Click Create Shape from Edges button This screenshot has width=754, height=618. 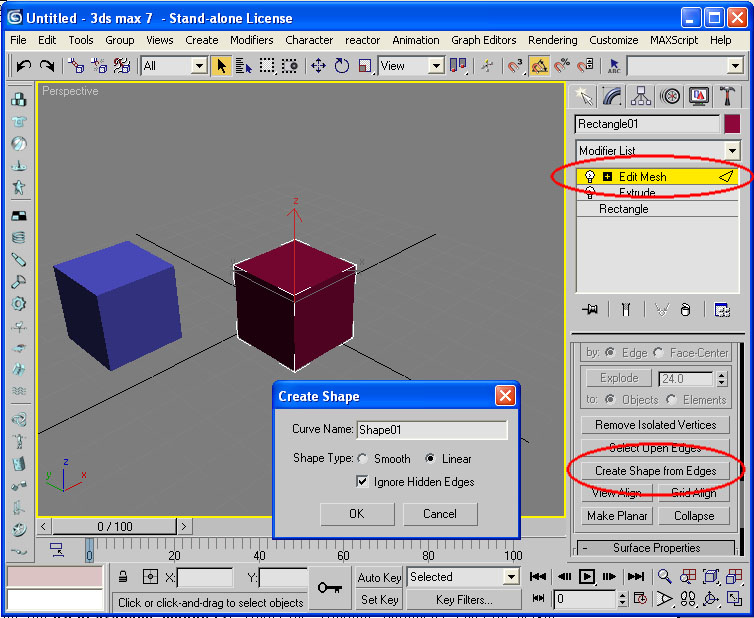[x=655, y=471]
